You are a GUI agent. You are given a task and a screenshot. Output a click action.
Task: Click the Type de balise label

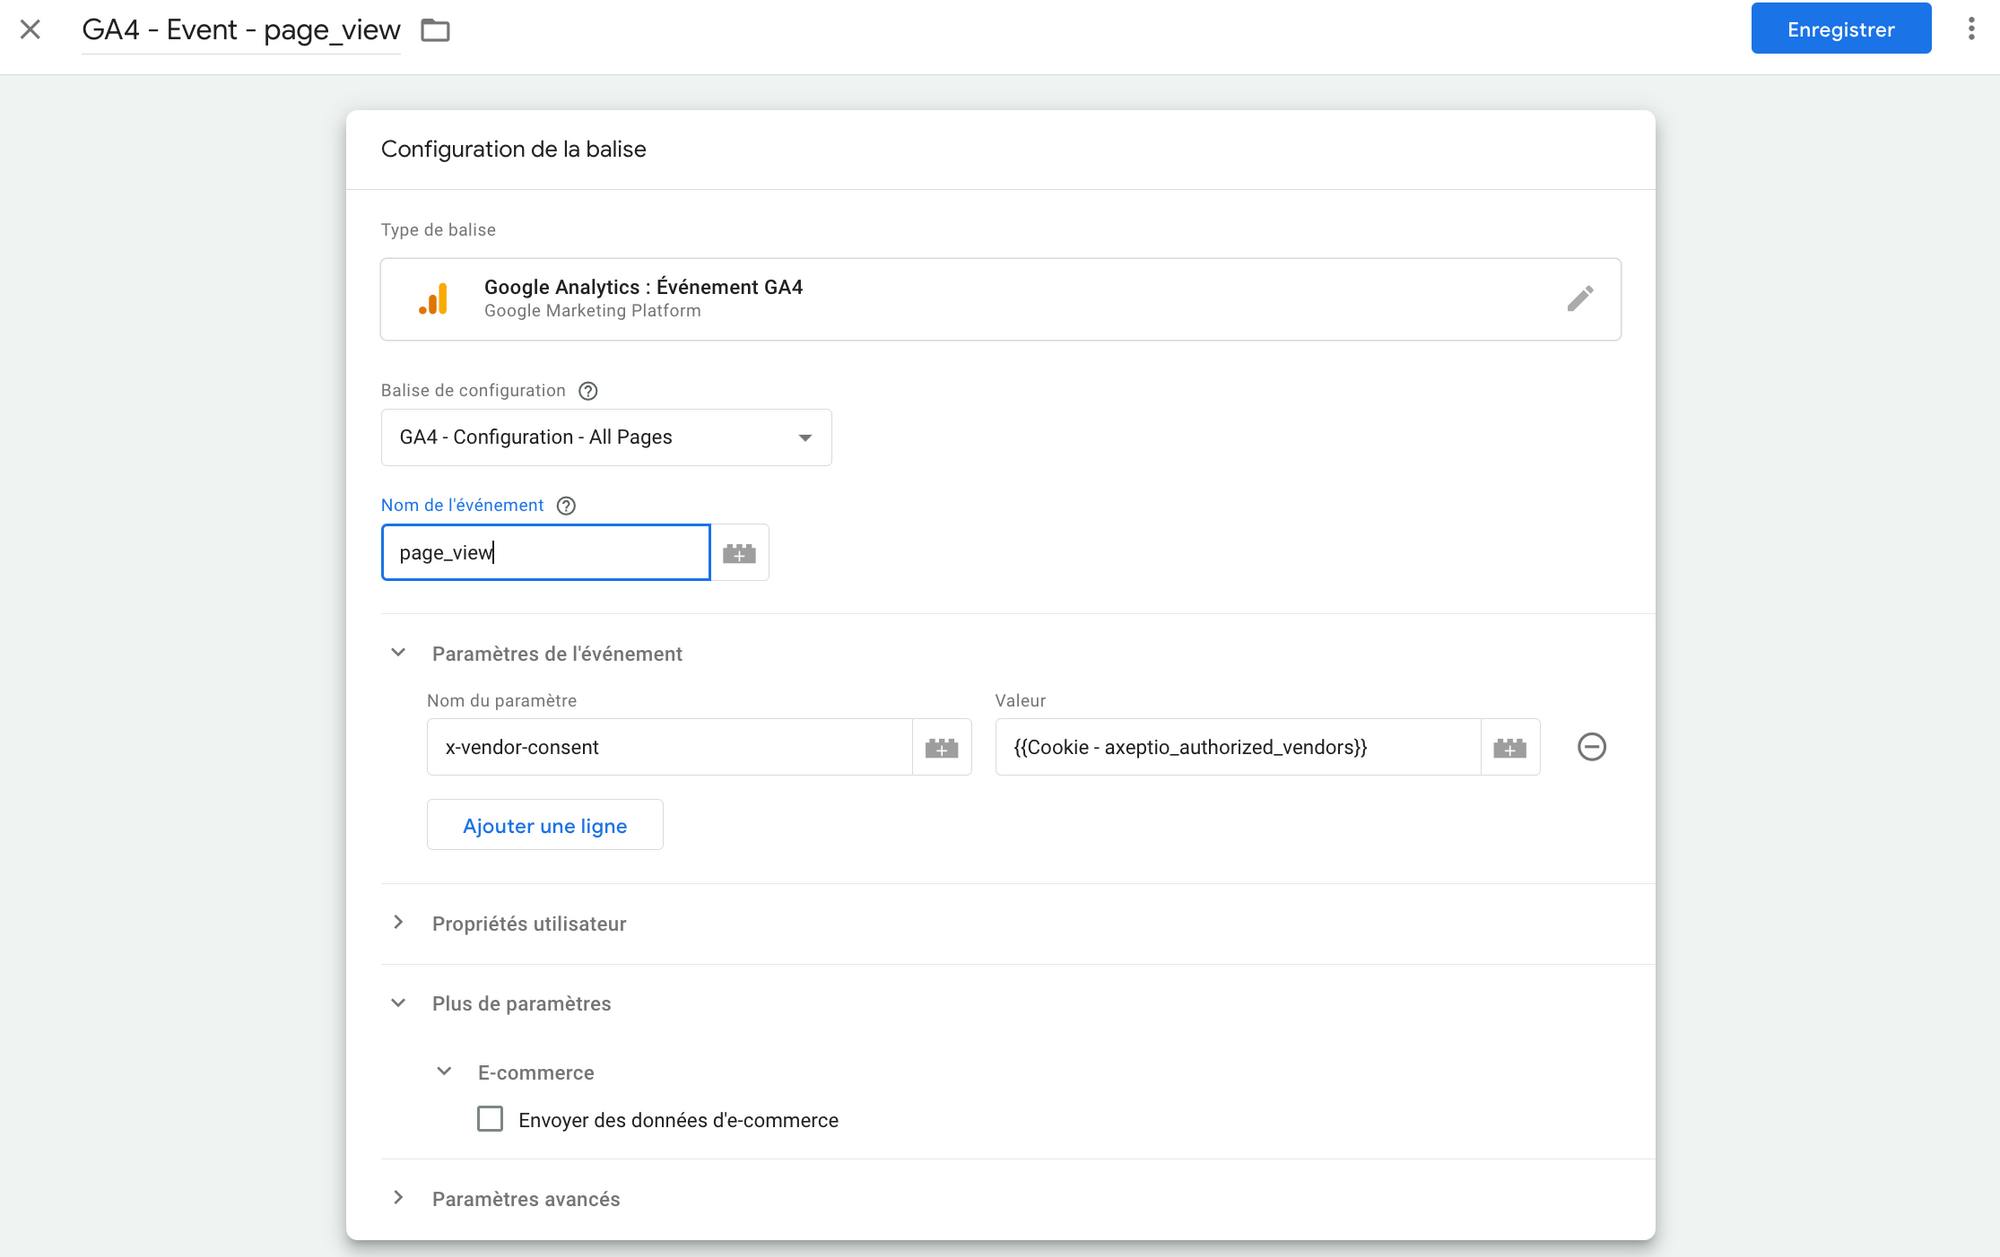(x=438, y=230)
